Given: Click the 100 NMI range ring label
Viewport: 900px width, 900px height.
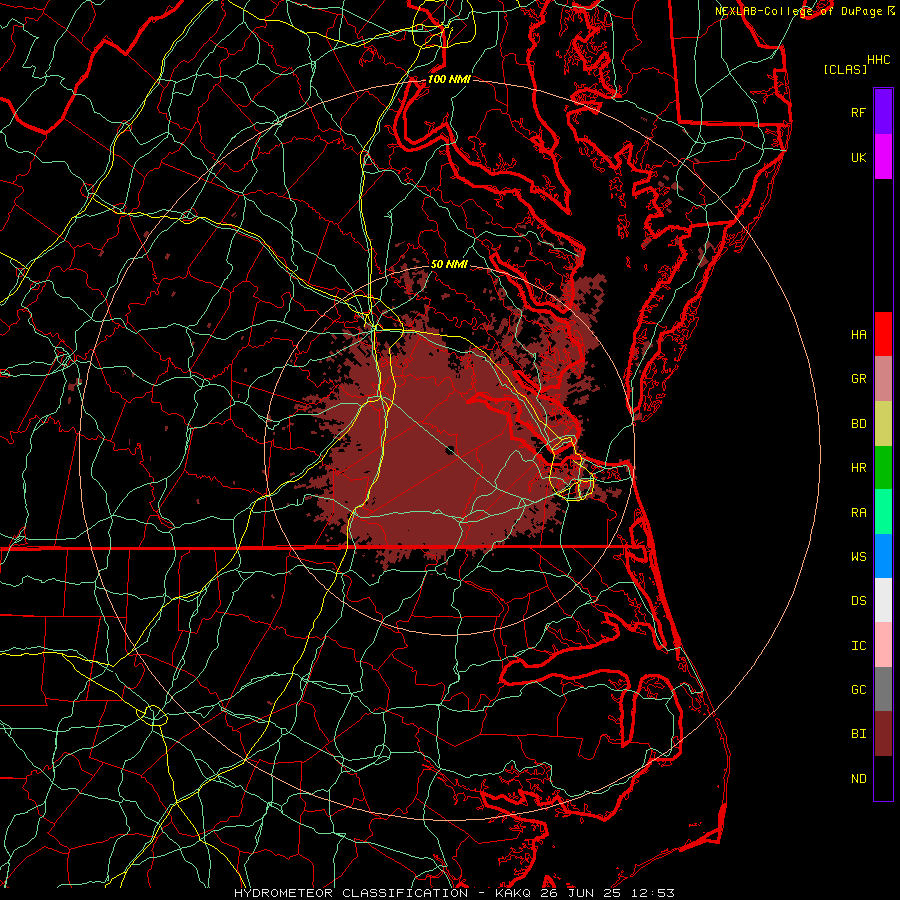Looking at the screenshot, I should pyautogui.click(x=449, y=79).
